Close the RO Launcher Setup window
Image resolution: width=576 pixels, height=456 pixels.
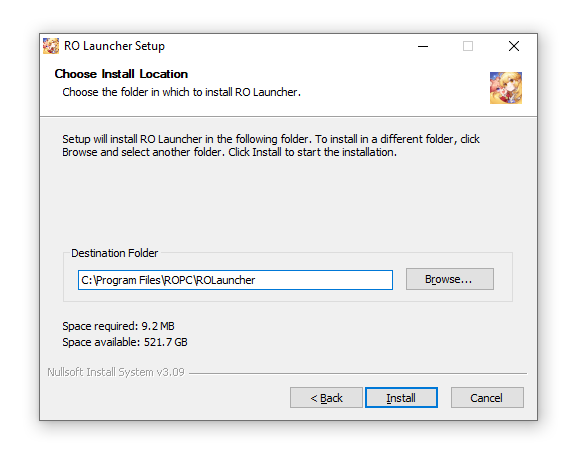click(x=514, y=46)
